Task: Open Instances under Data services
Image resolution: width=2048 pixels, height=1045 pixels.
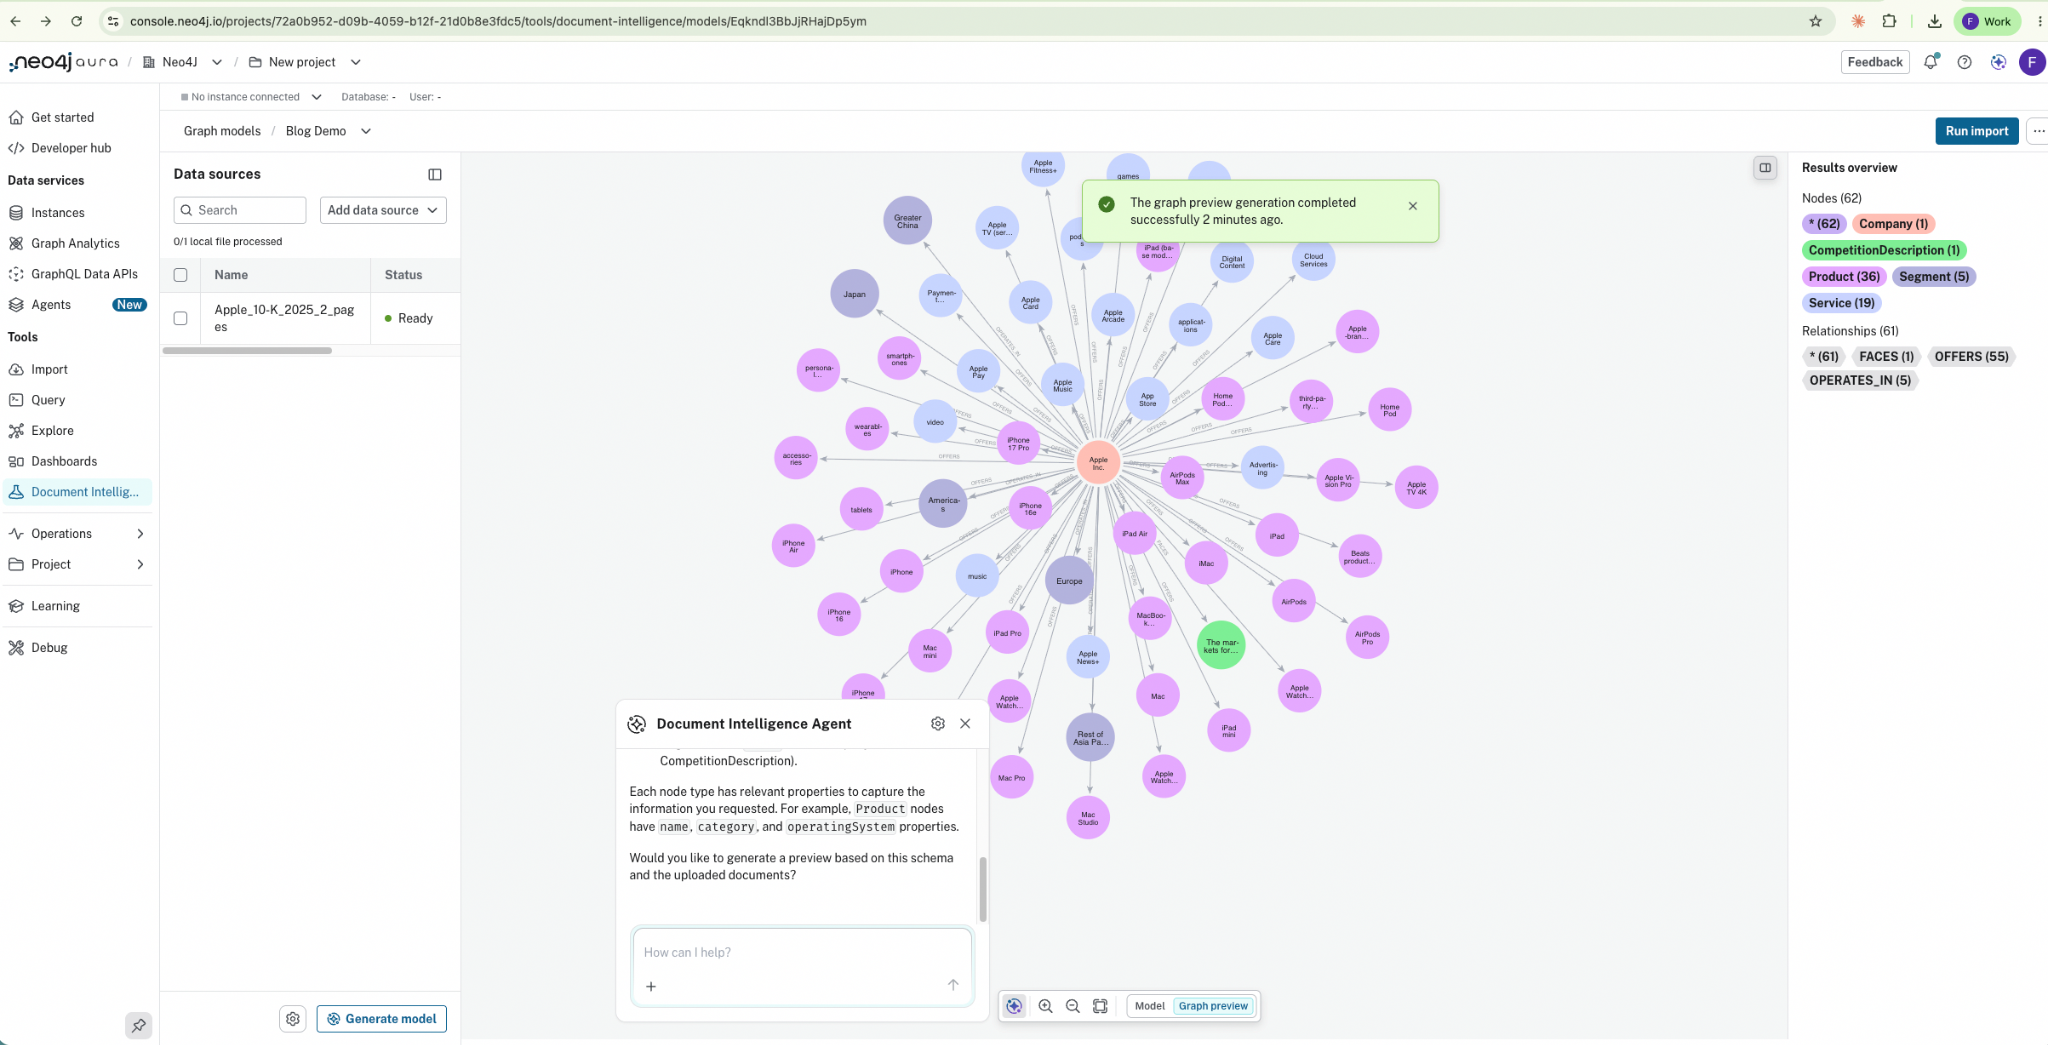Action: [x=57, y=213]
